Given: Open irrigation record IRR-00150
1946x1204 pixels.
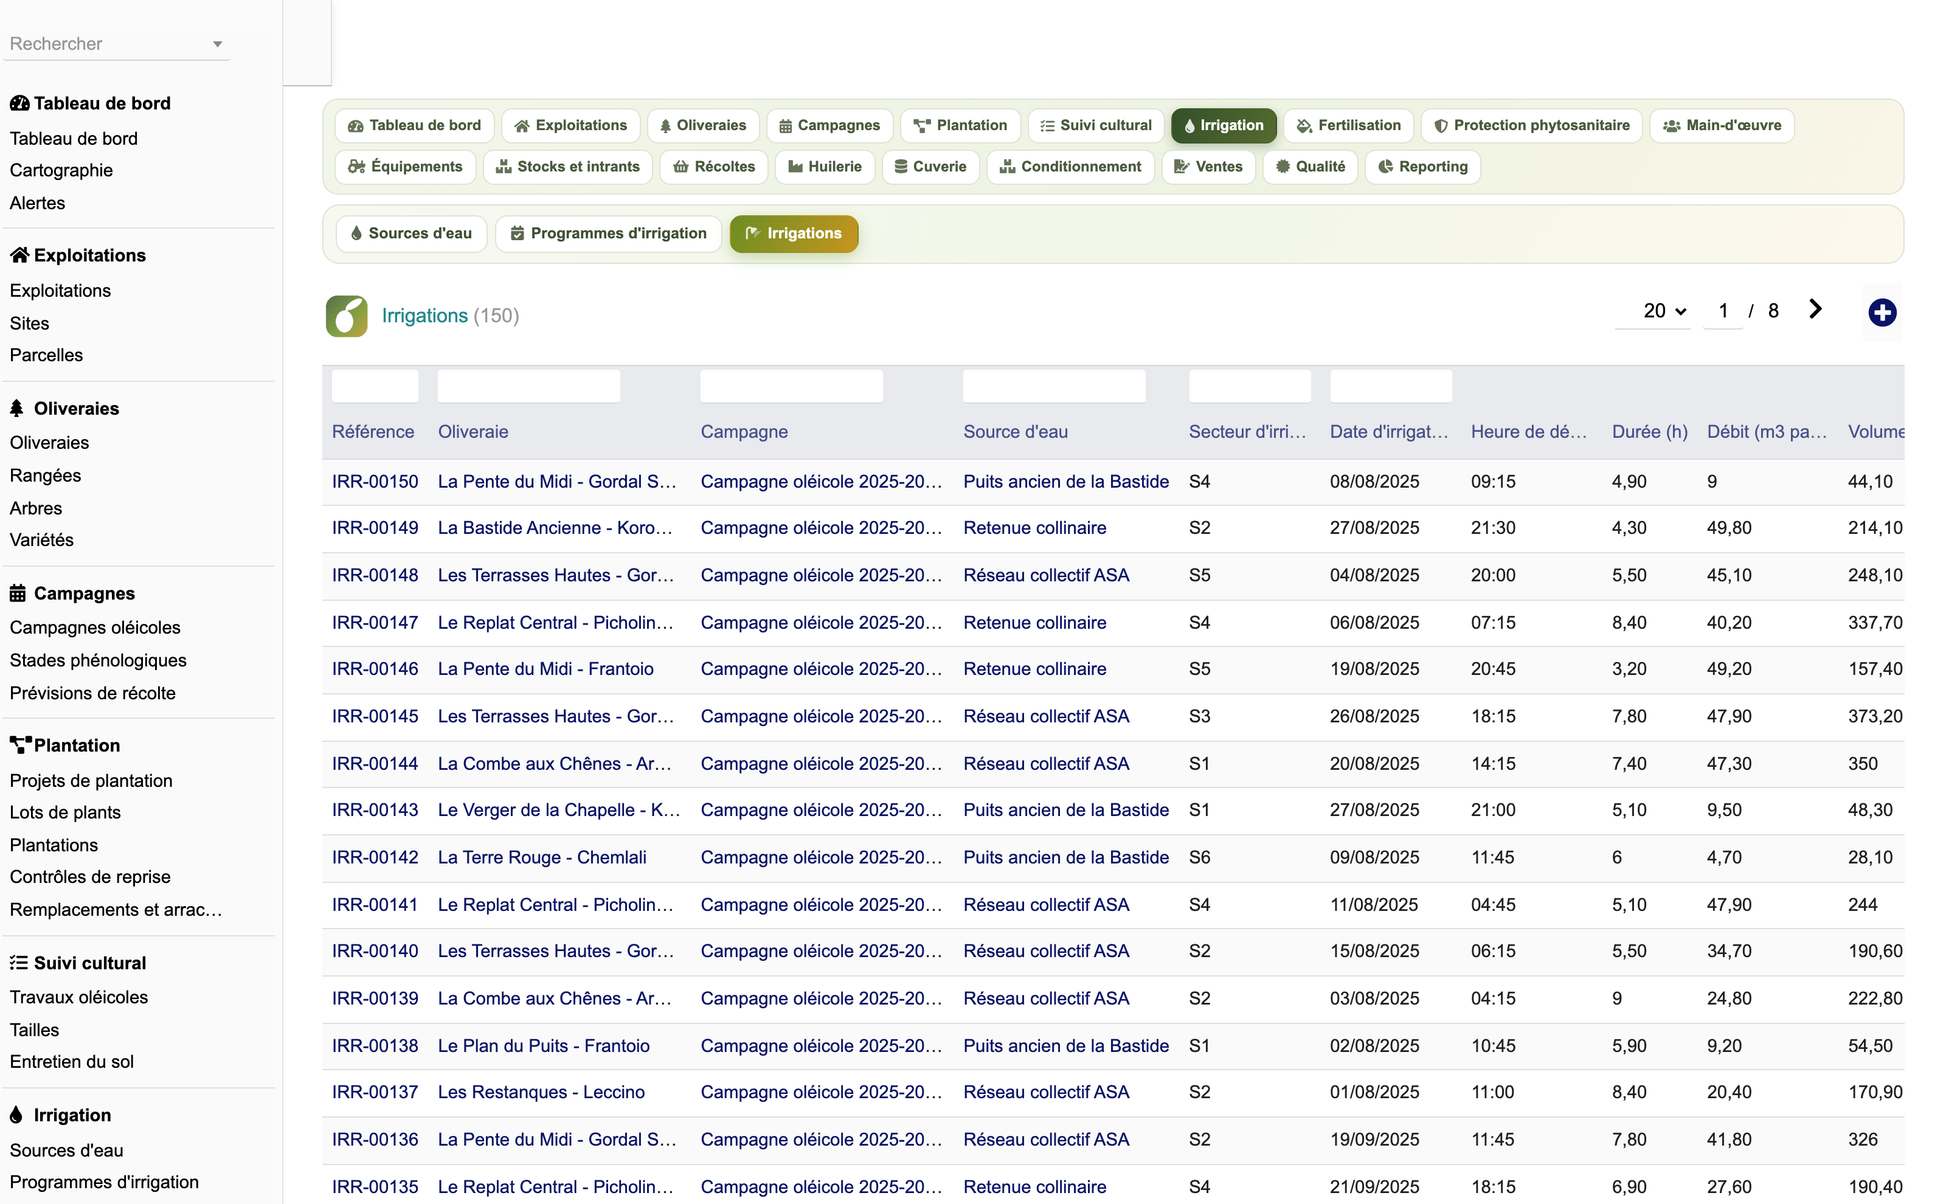Looking at the screenshot, I should click(375, 482).
